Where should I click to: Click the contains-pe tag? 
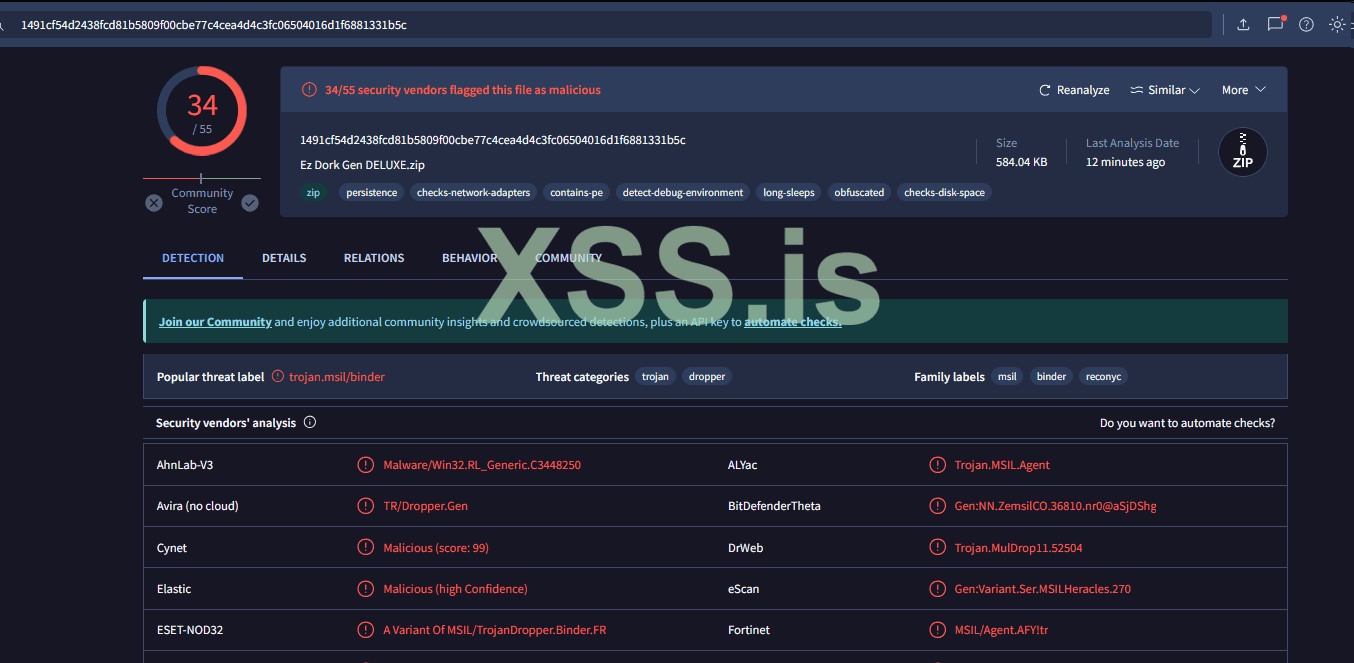pos(577,193)
